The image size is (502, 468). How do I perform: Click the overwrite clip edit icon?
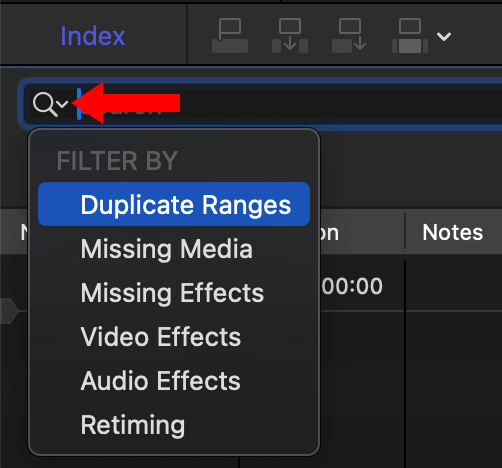(410, 36)
